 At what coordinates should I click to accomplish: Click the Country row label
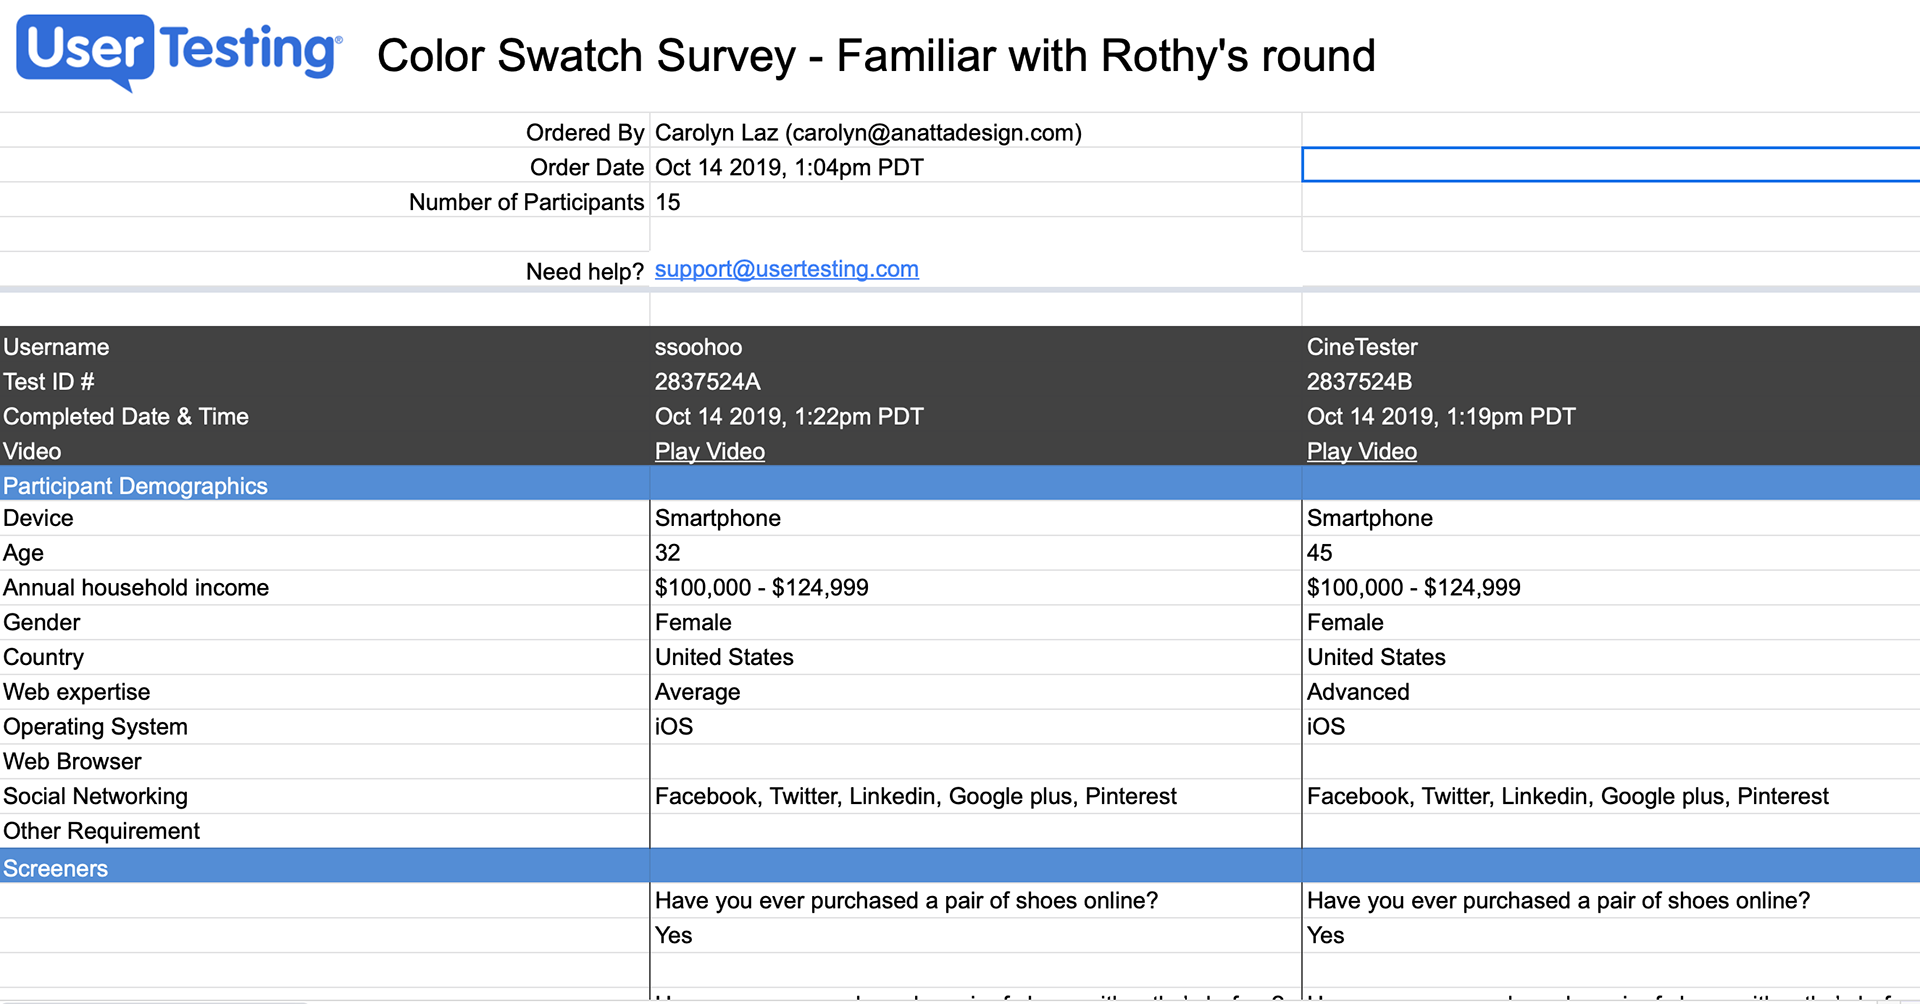pos(43,657)
